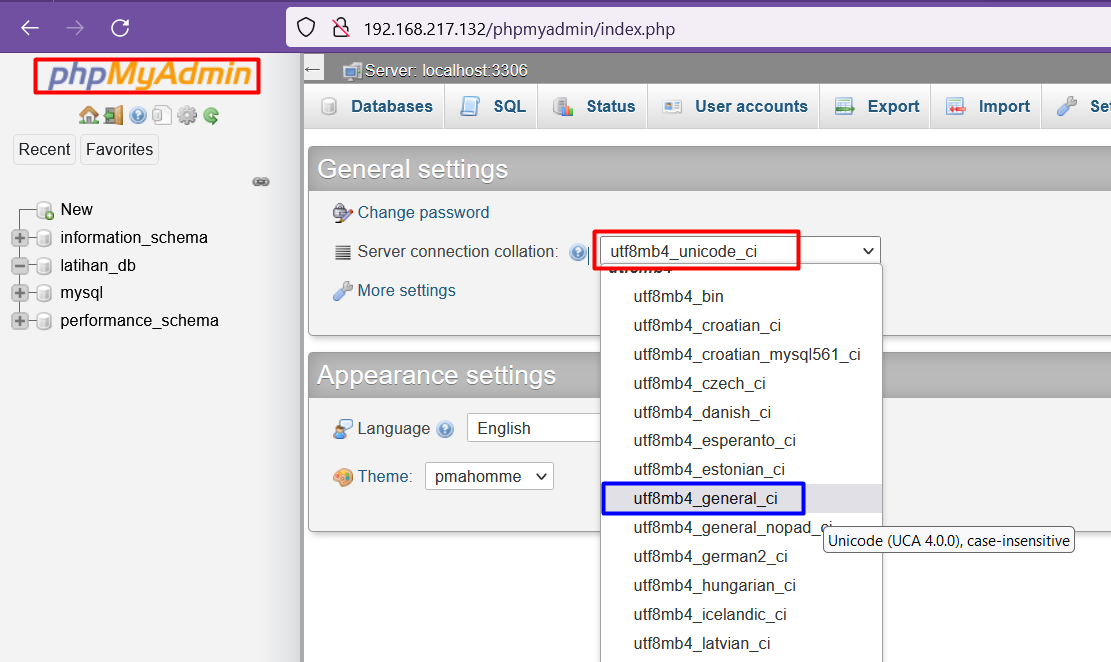Click the server icon beside localhost:3306

351,70
